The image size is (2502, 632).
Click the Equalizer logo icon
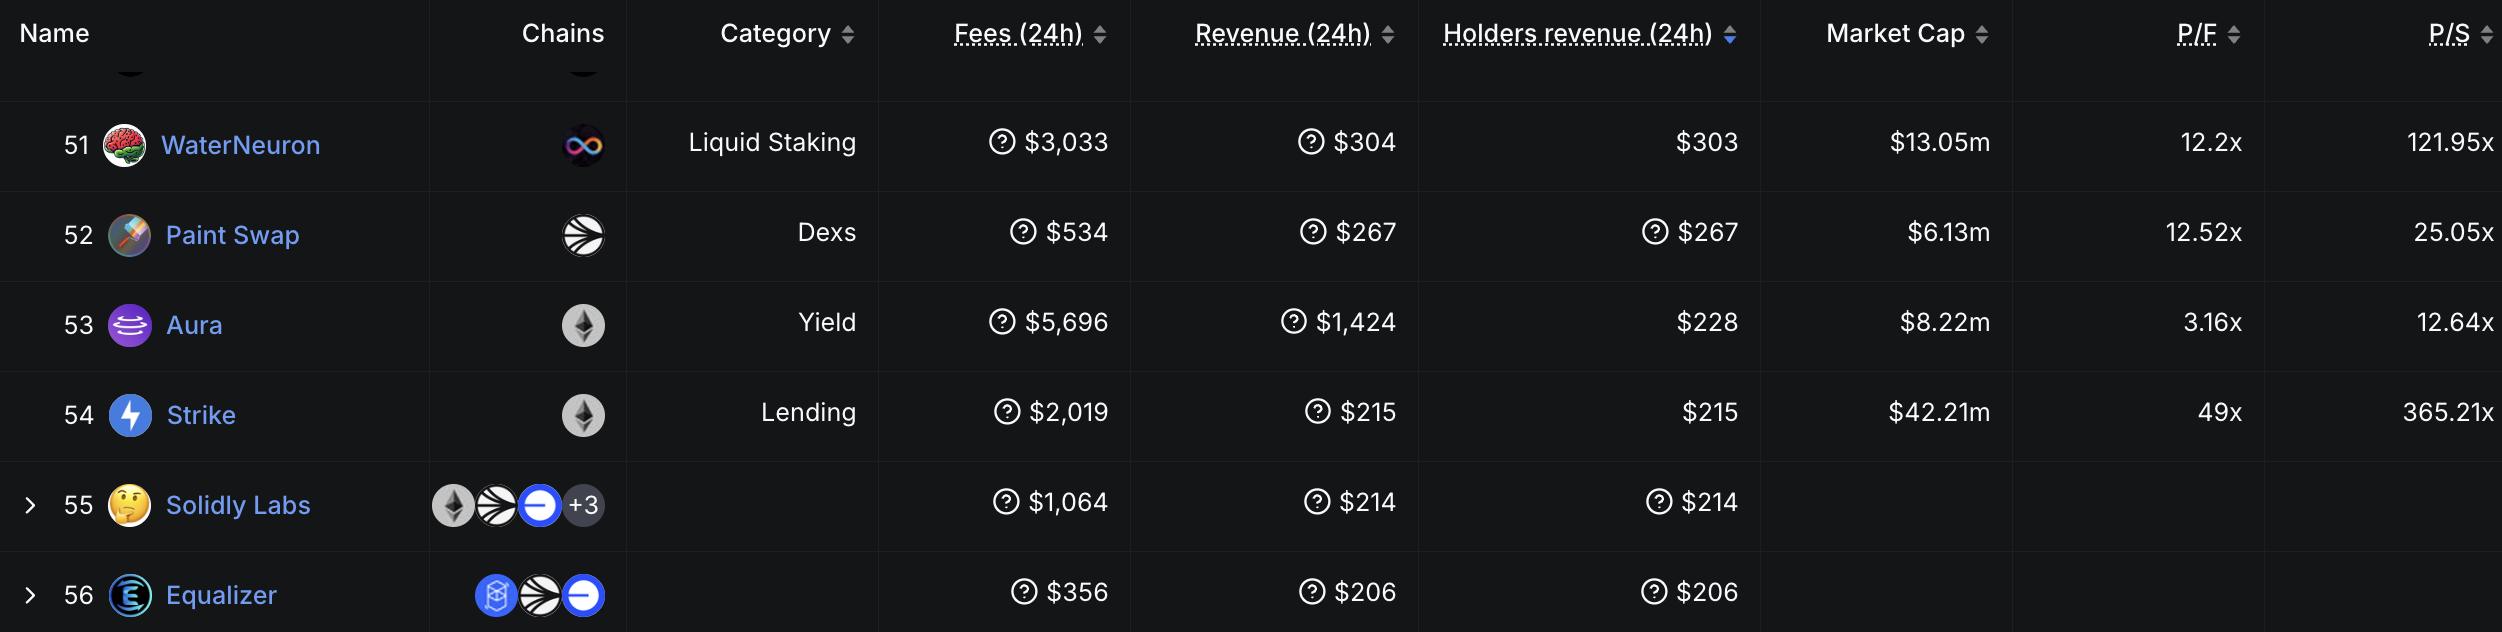(x=130, y=595)
